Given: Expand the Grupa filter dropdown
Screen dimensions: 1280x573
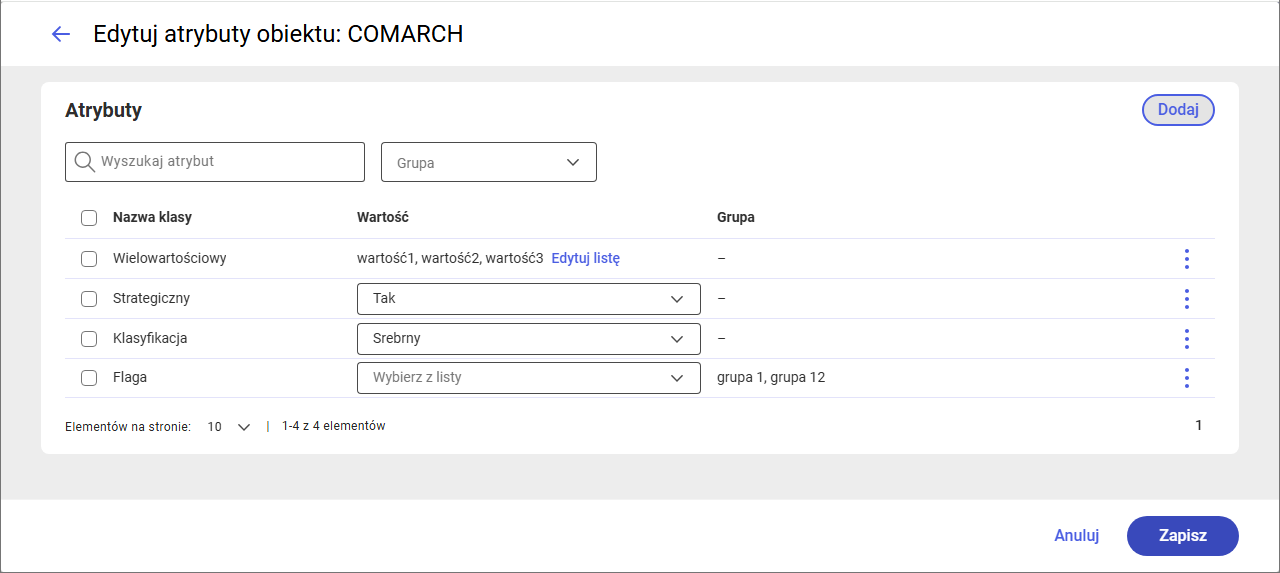Looking at the screenshot, I should pyautogui.click(x=489, y=162).
